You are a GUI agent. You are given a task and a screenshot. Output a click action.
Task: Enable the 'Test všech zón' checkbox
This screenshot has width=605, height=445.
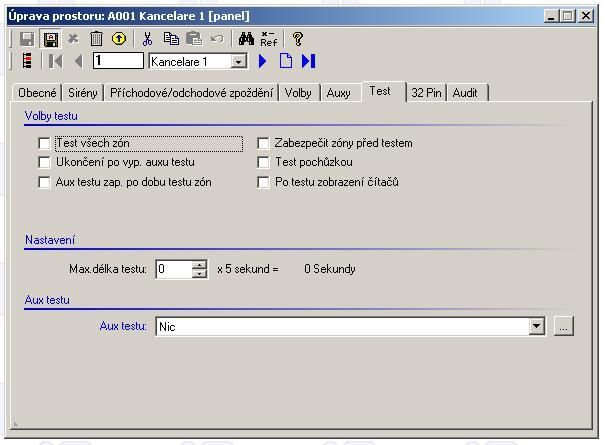pyautogui.click(x=44, y=143)
